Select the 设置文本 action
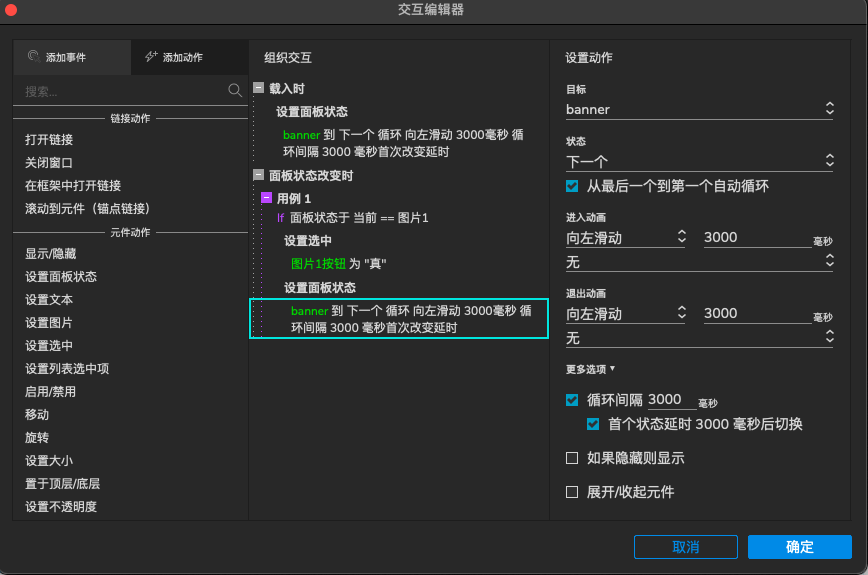This screenshot has width=868, height=575. click(49, 299)
